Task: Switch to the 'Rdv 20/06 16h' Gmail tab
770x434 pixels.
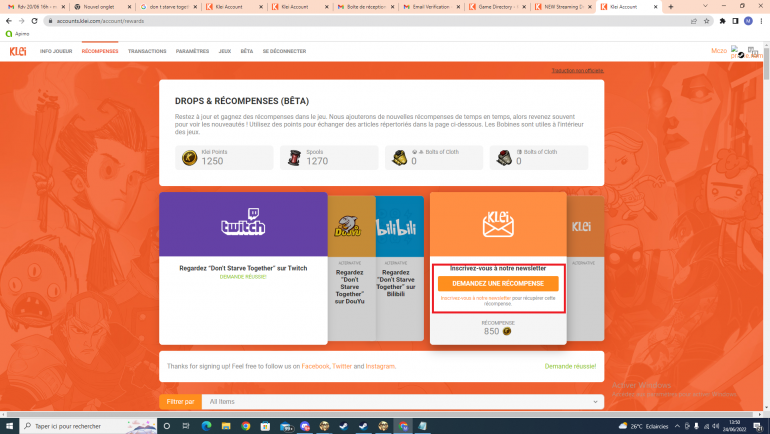Action: click(35, 7)
